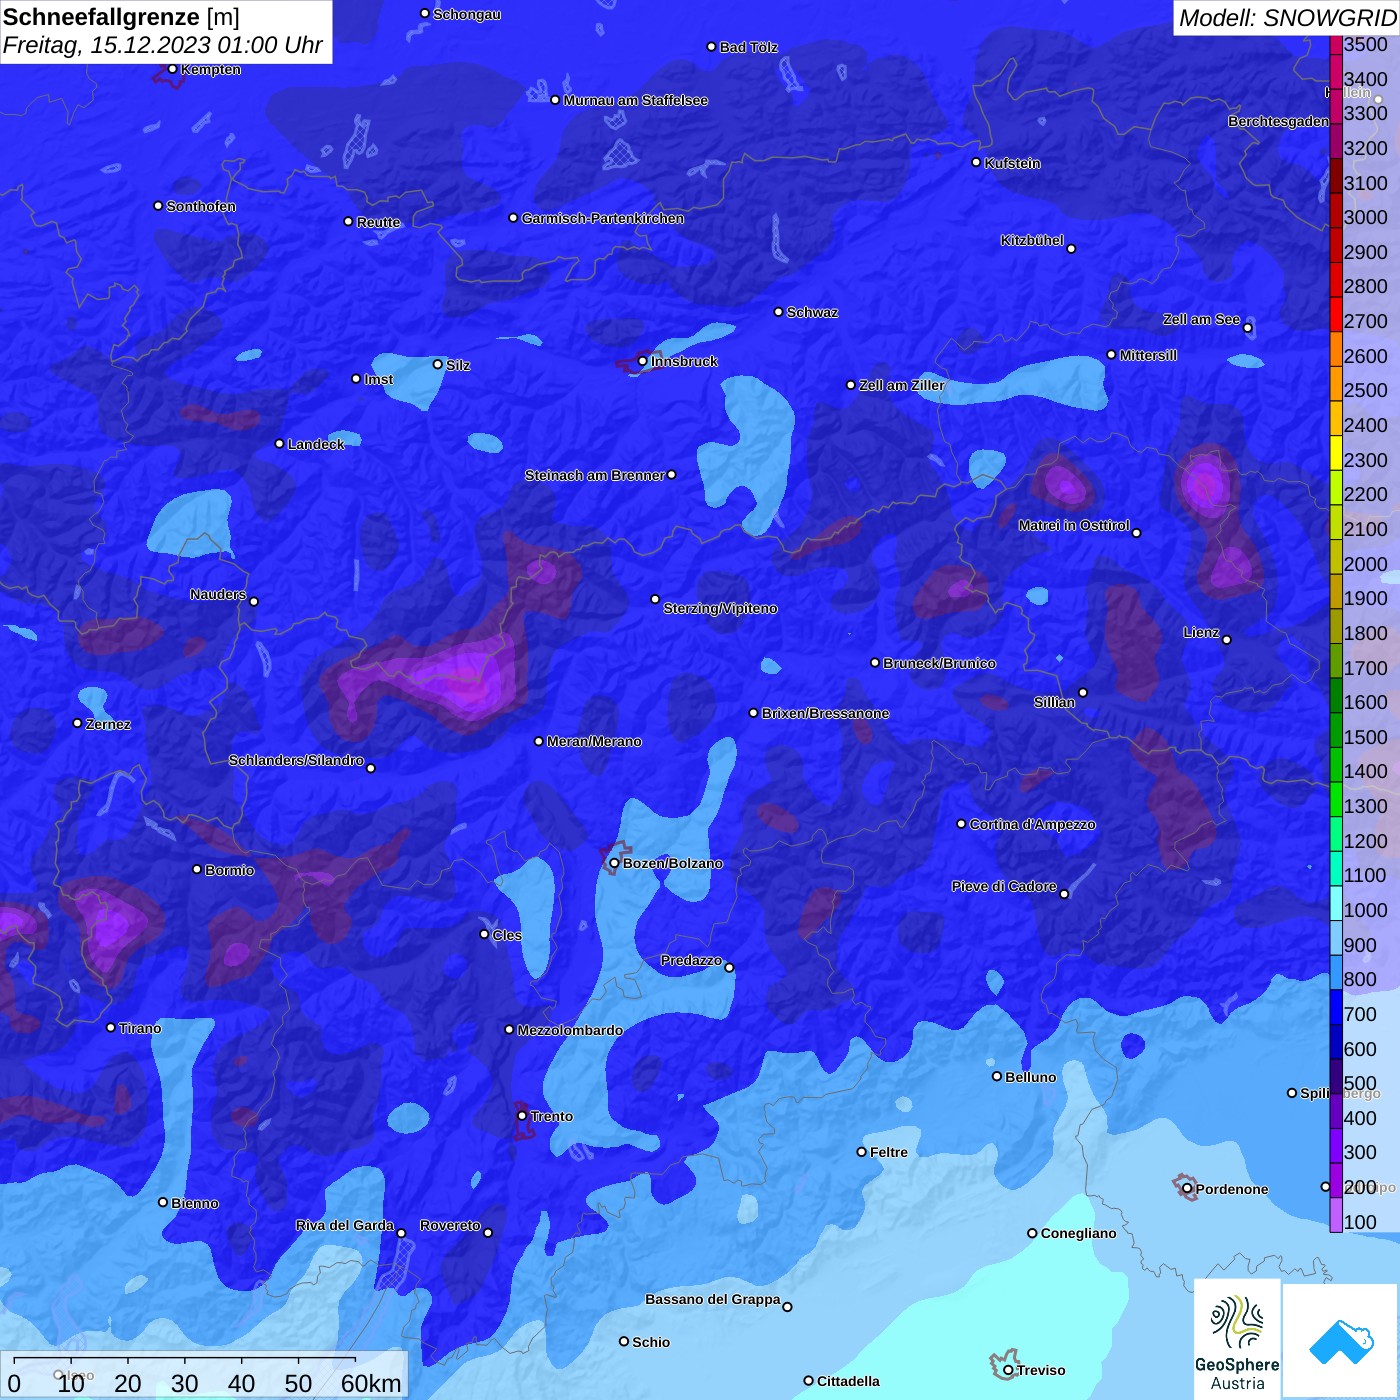The height and width of the screenshot is (1400, 1400).
Task: Click the 'Cittadella' label
Action: tap(848, 1381)
